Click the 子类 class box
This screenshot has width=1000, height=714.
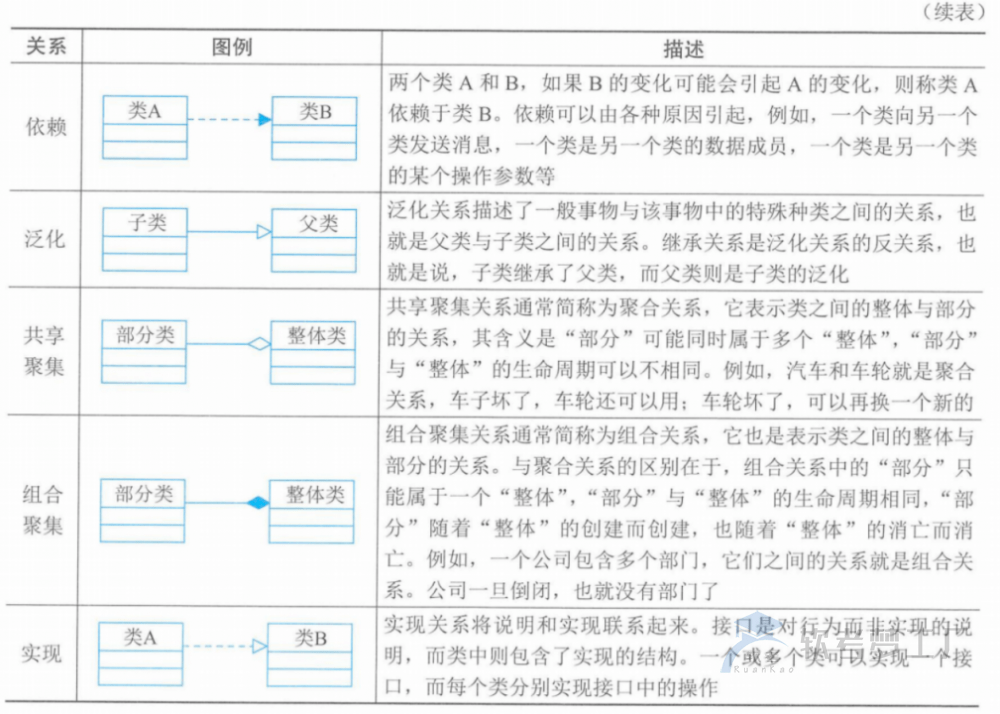pos(143,238)
